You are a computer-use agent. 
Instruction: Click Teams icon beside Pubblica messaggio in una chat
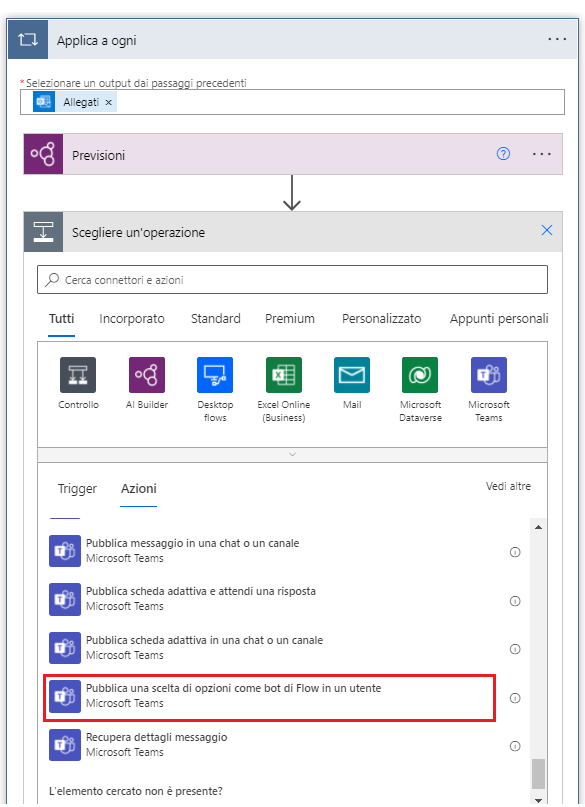(65, 551)
